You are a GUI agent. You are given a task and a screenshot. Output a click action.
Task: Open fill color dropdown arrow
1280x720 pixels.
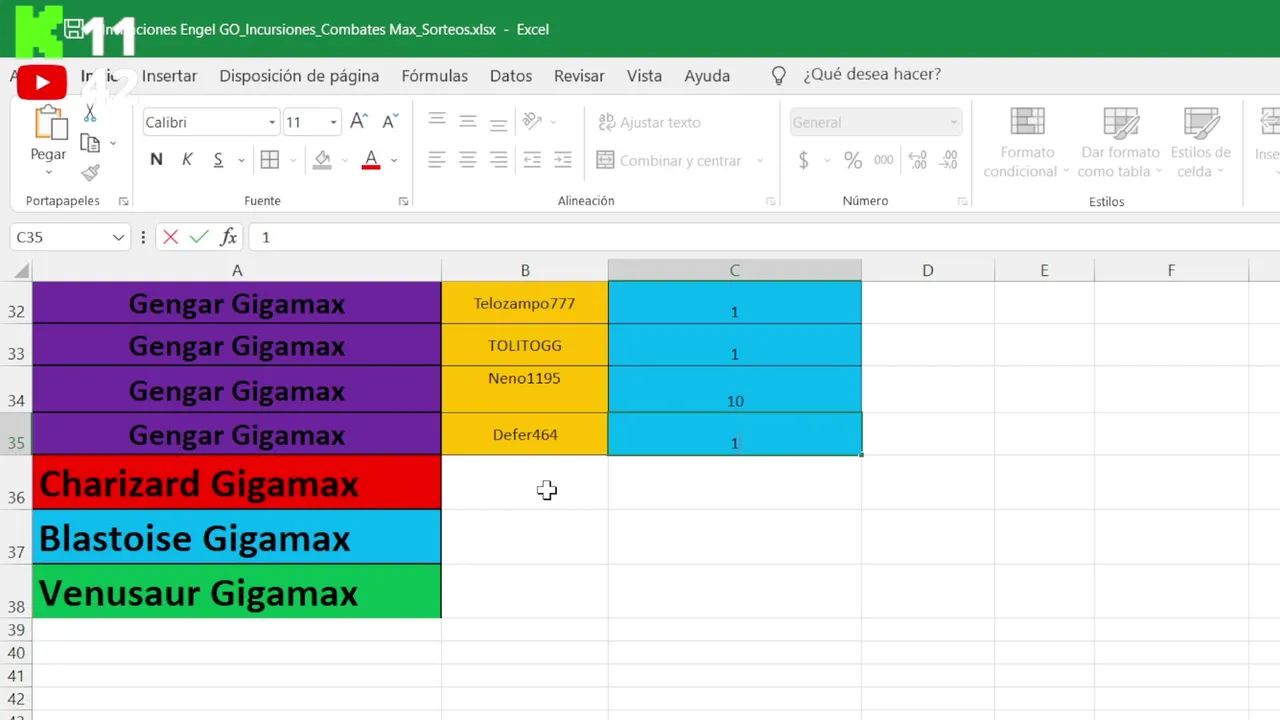345,160
